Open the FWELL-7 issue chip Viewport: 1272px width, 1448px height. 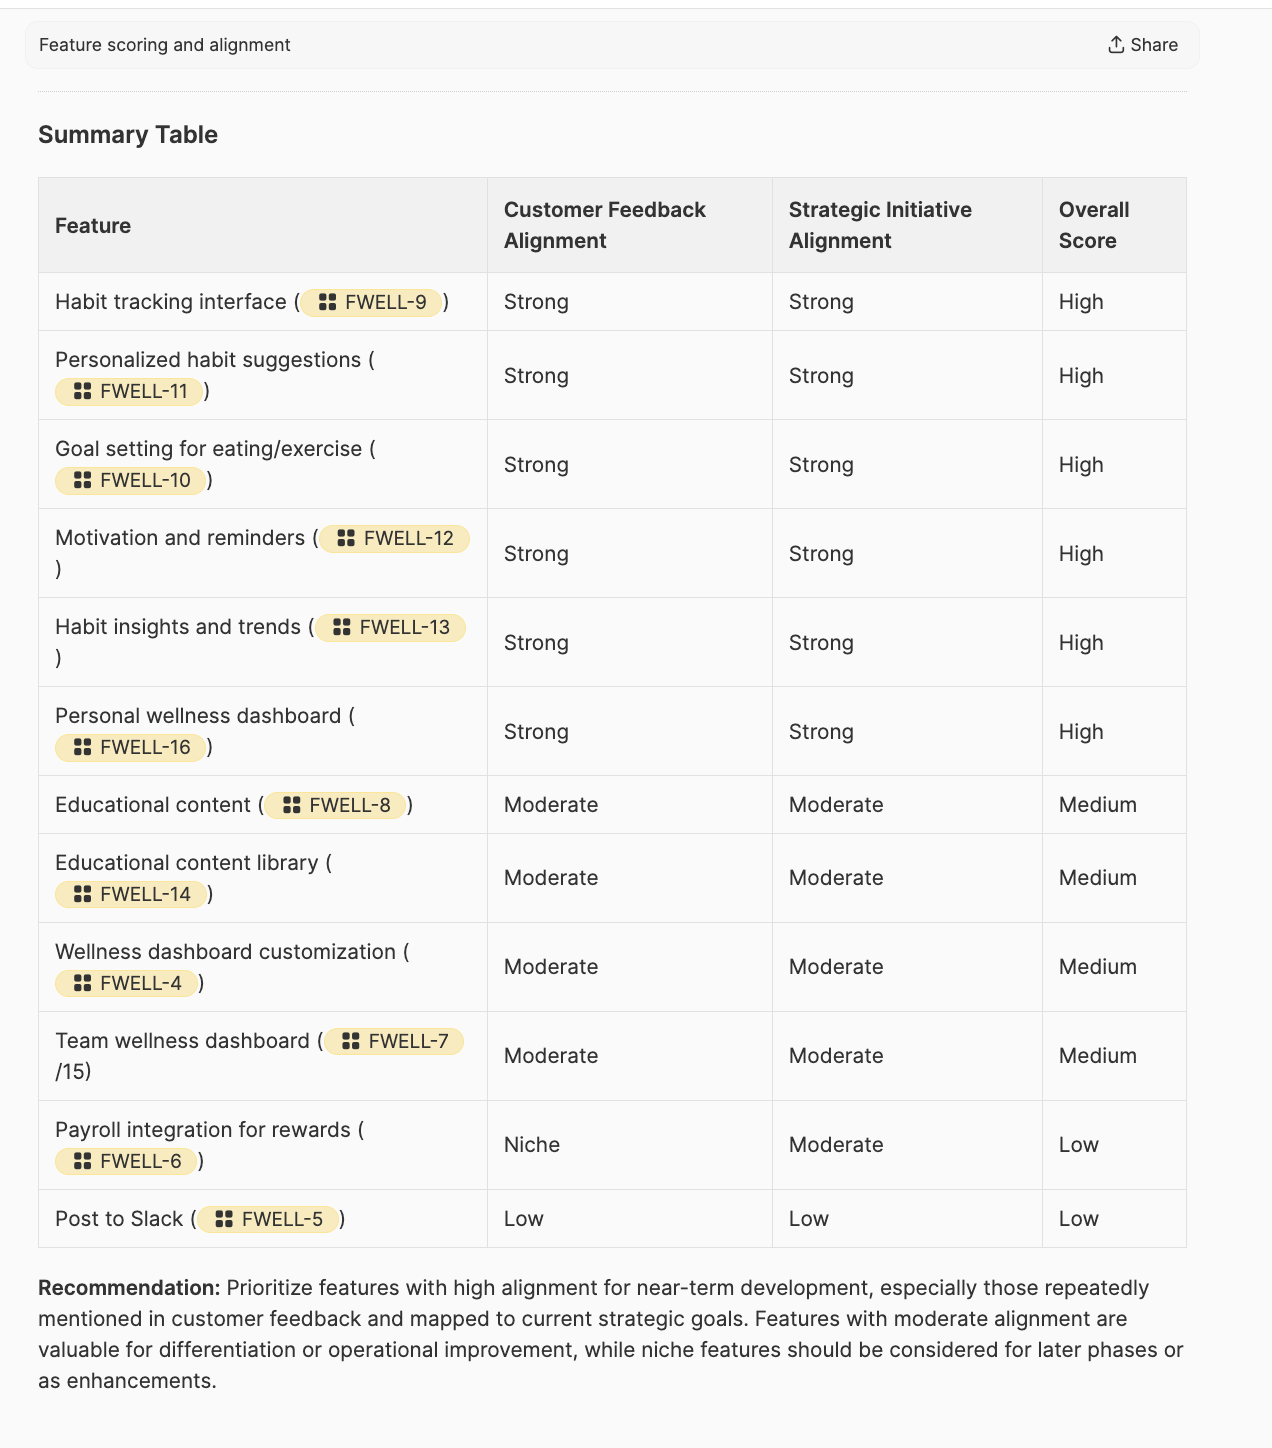(394, 1041)
